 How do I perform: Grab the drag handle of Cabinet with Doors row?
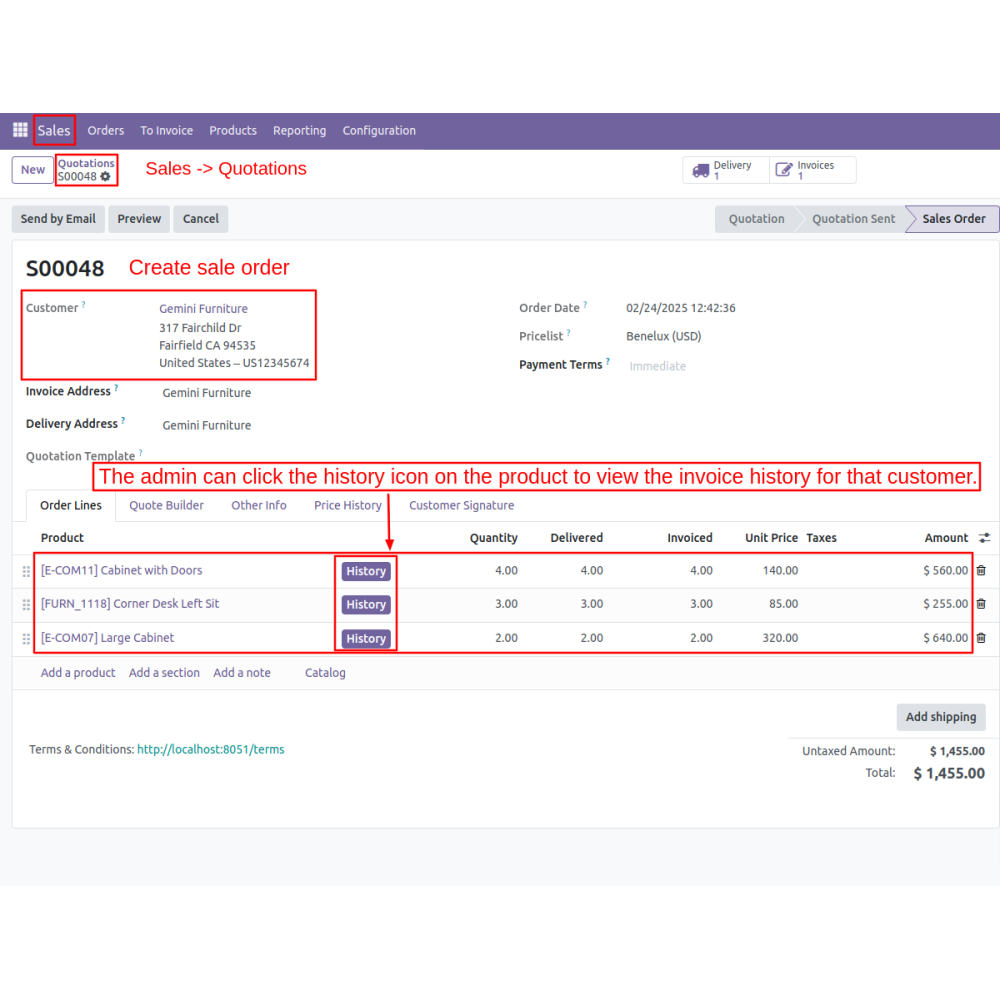tap(26, 571)
